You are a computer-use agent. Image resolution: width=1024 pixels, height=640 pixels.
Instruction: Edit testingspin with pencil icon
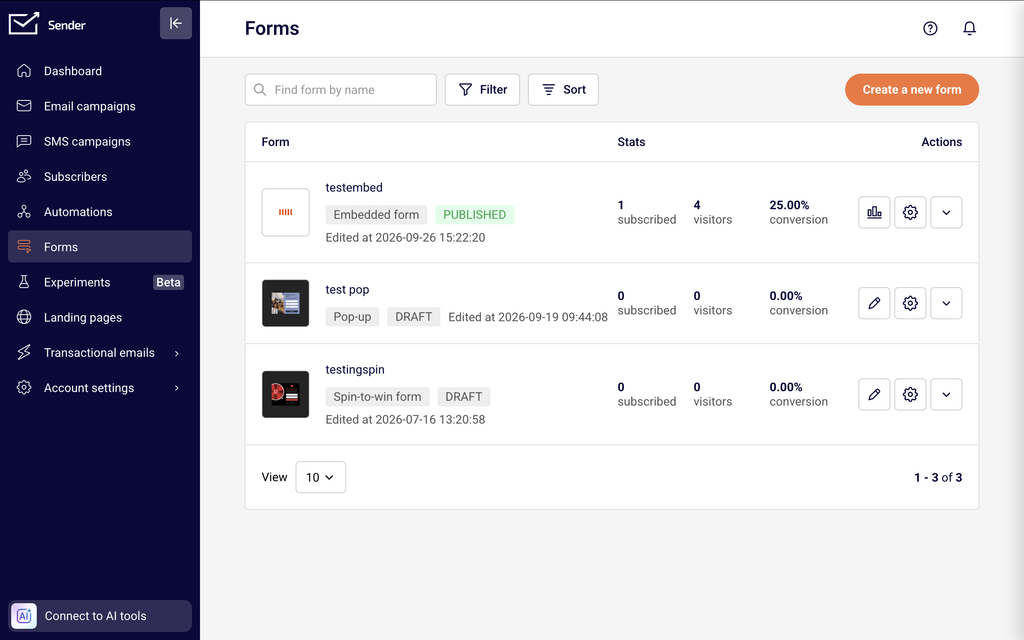tap(874, 394)
